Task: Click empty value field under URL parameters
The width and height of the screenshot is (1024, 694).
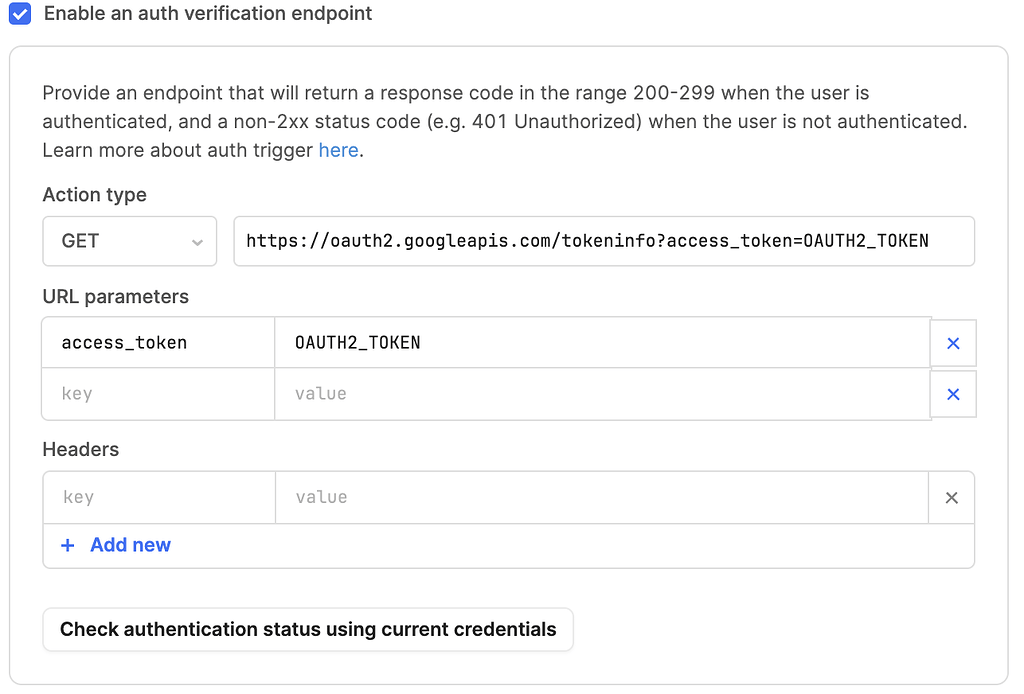Action: point(602,394)
